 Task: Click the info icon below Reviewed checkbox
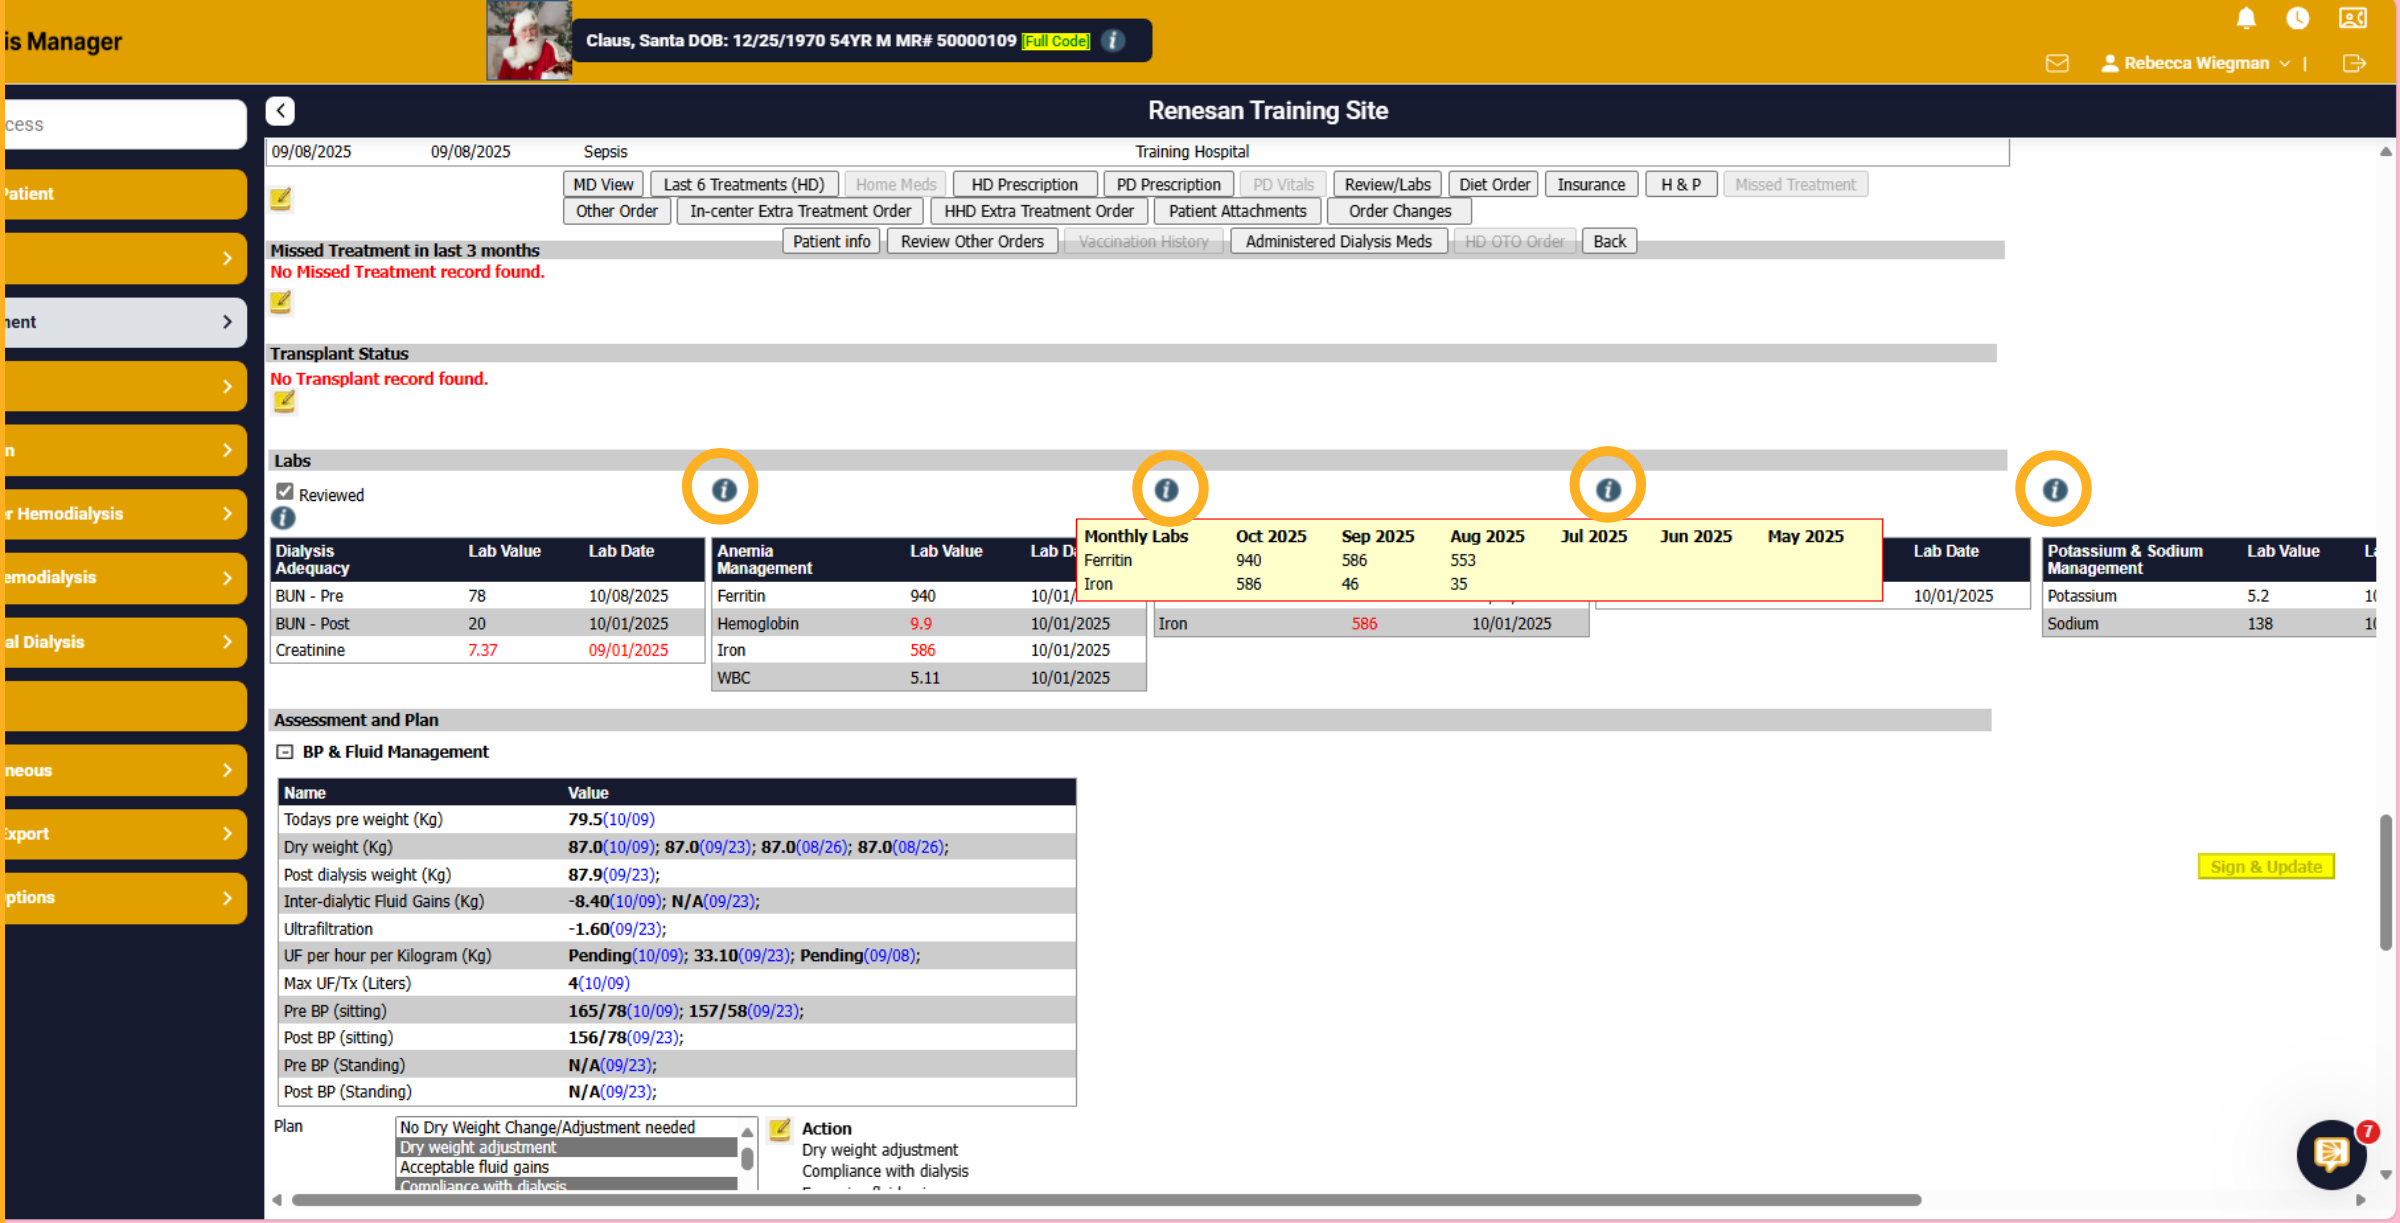pyautogui.click(x=283, y=518)
